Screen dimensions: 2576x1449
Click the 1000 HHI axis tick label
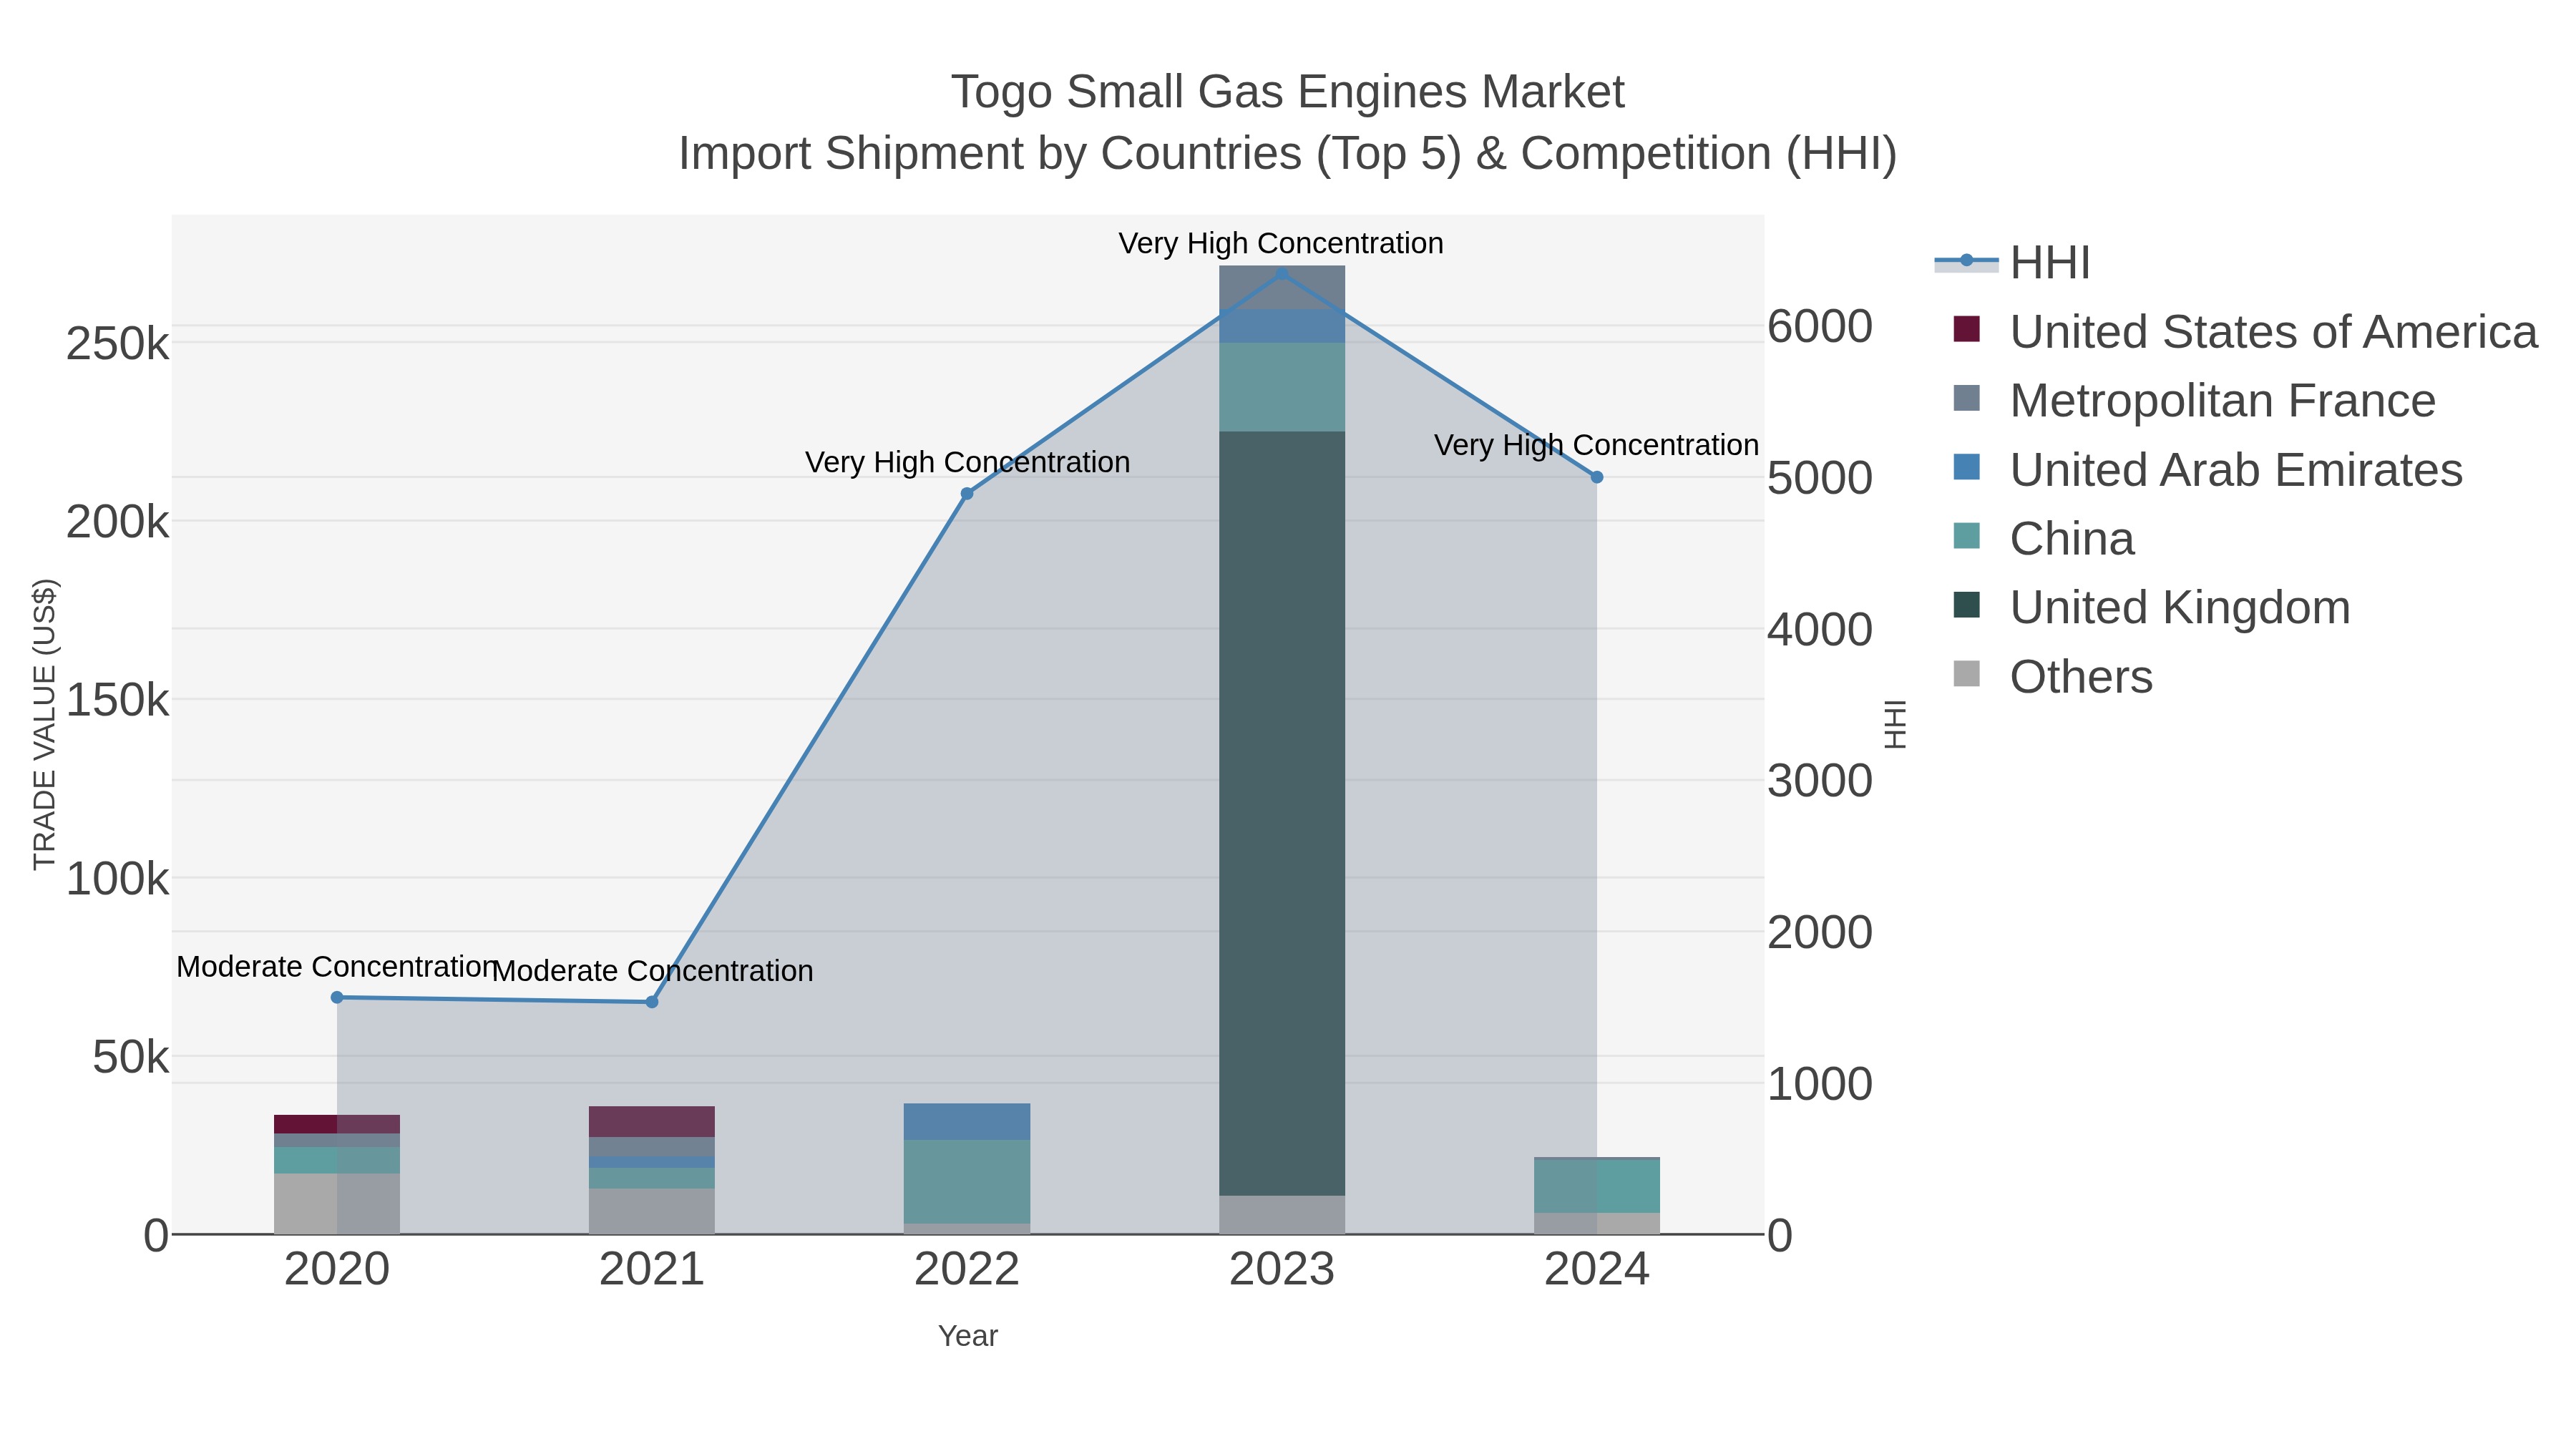(1820, 1083)
